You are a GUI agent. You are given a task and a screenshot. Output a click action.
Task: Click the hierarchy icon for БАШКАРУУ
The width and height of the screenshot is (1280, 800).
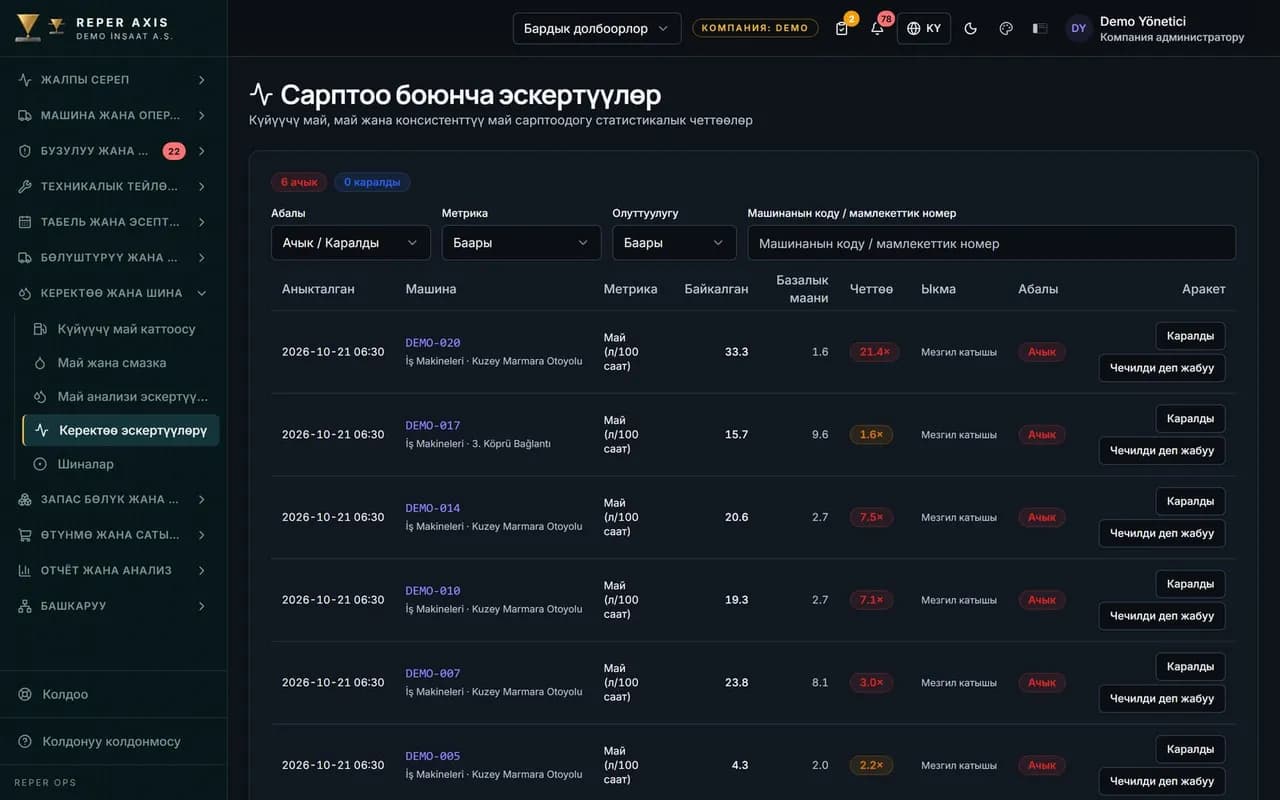click(25, 606)
